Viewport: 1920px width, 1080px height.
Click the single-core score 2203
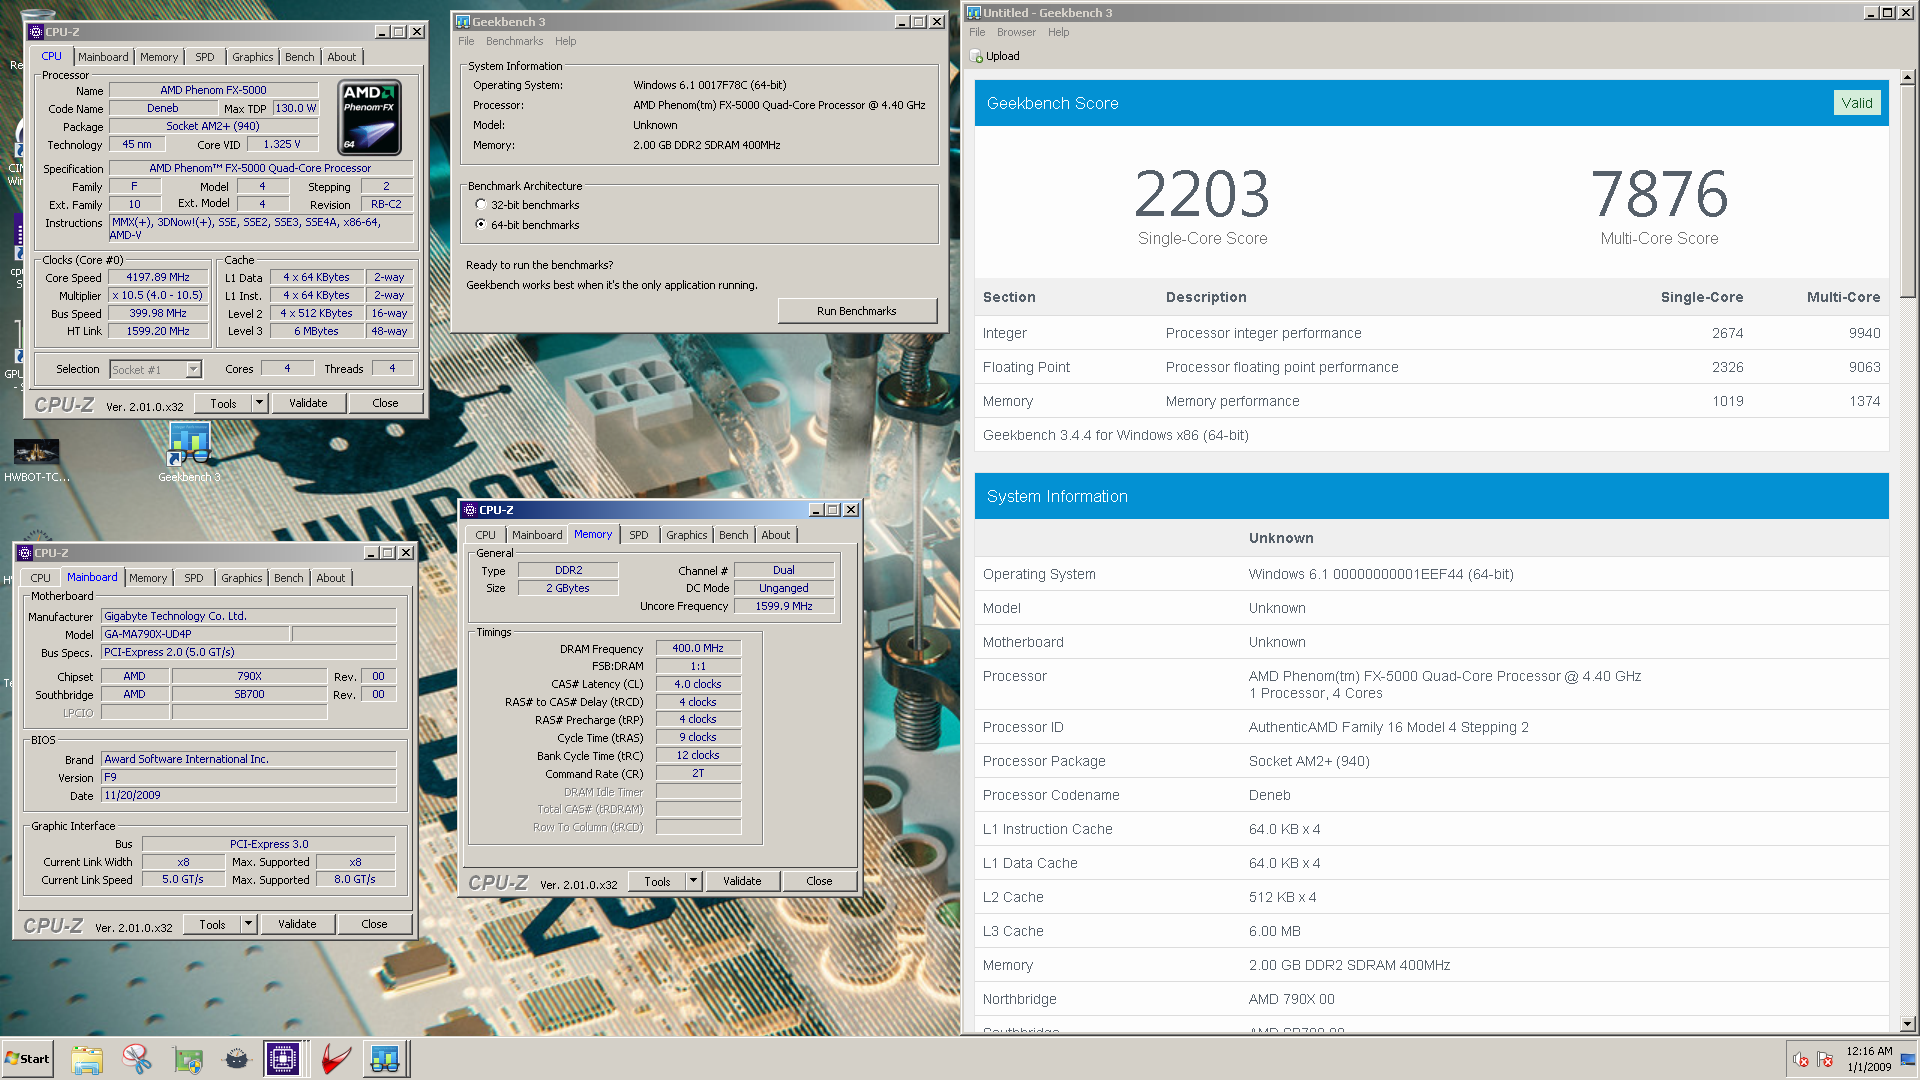(x=1202, y=194)
